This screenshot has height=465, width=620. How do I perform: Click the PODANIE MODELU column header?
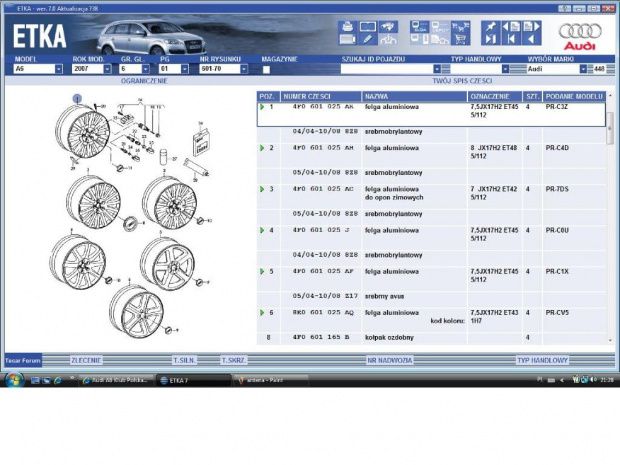click(574, 96)
